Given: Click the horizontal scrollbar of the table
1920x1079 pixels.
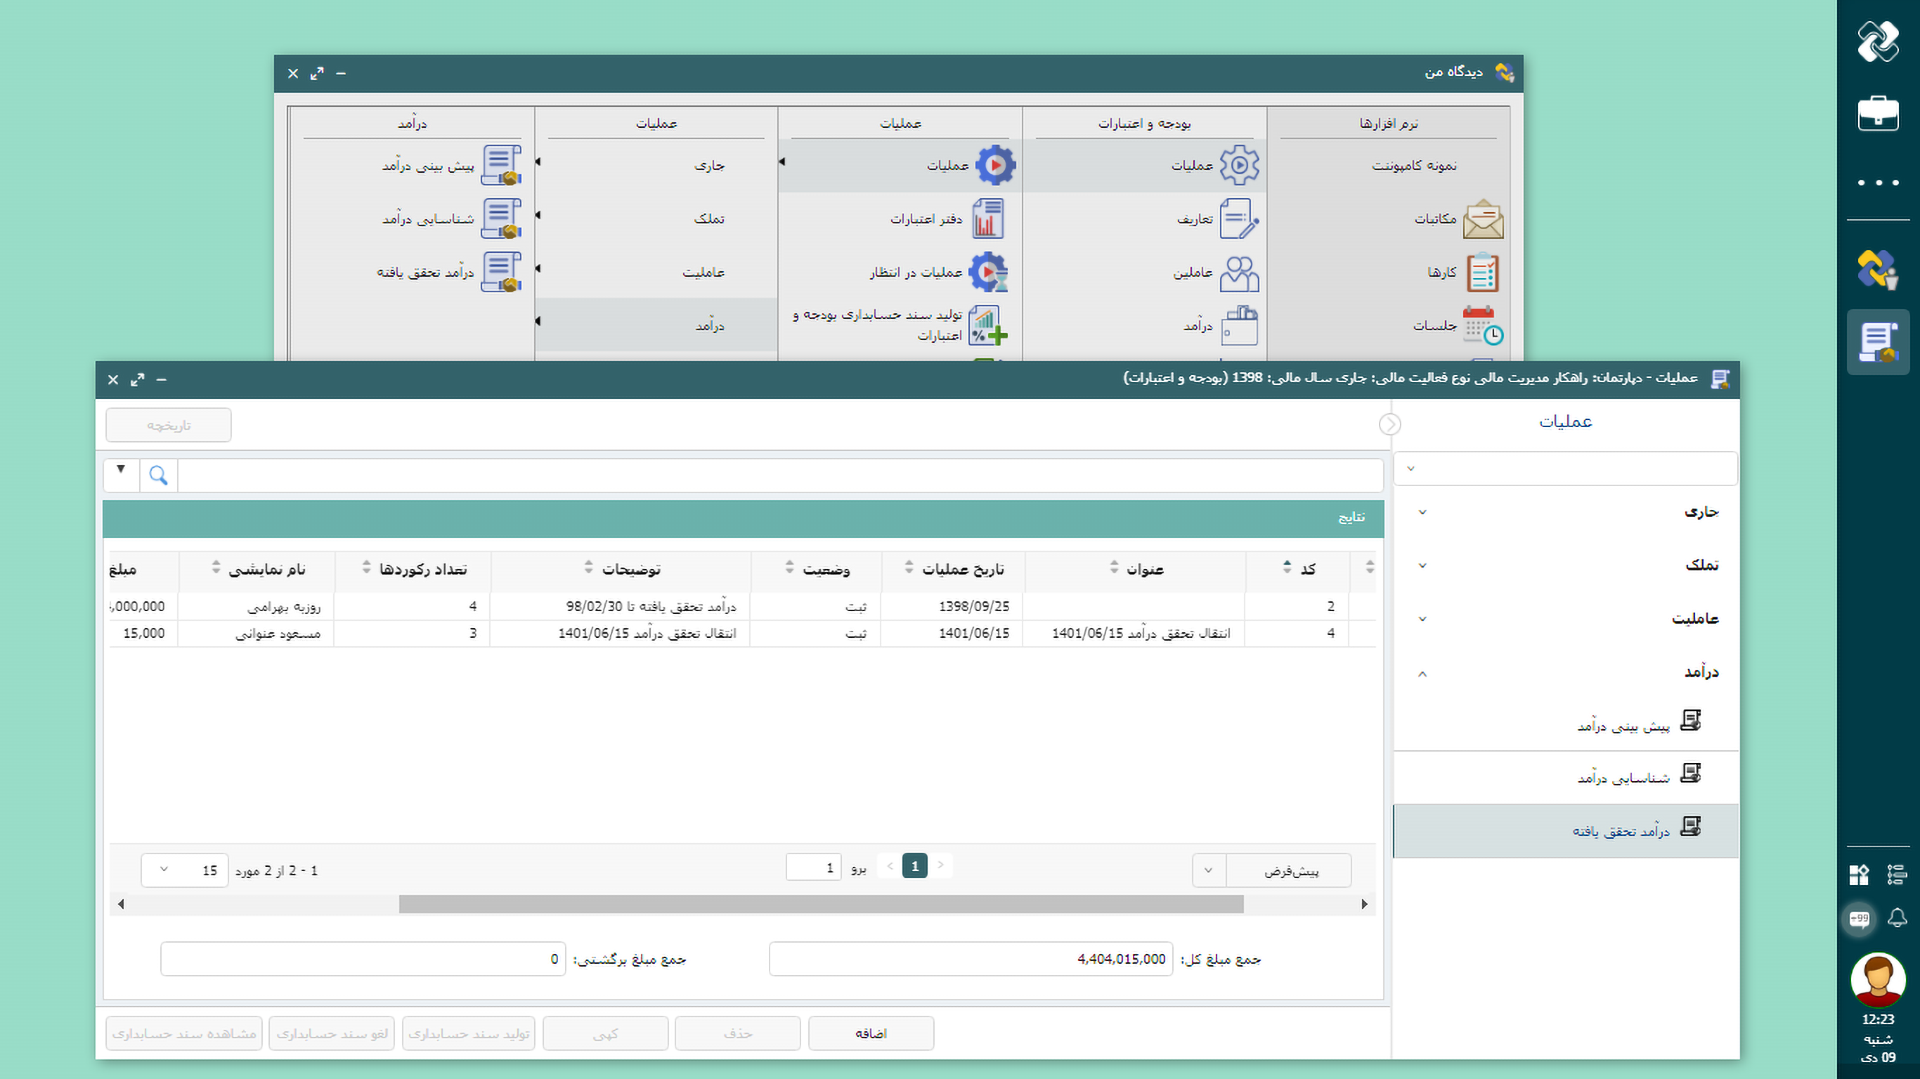Looking at the screenshot, I should coord(820,904).
